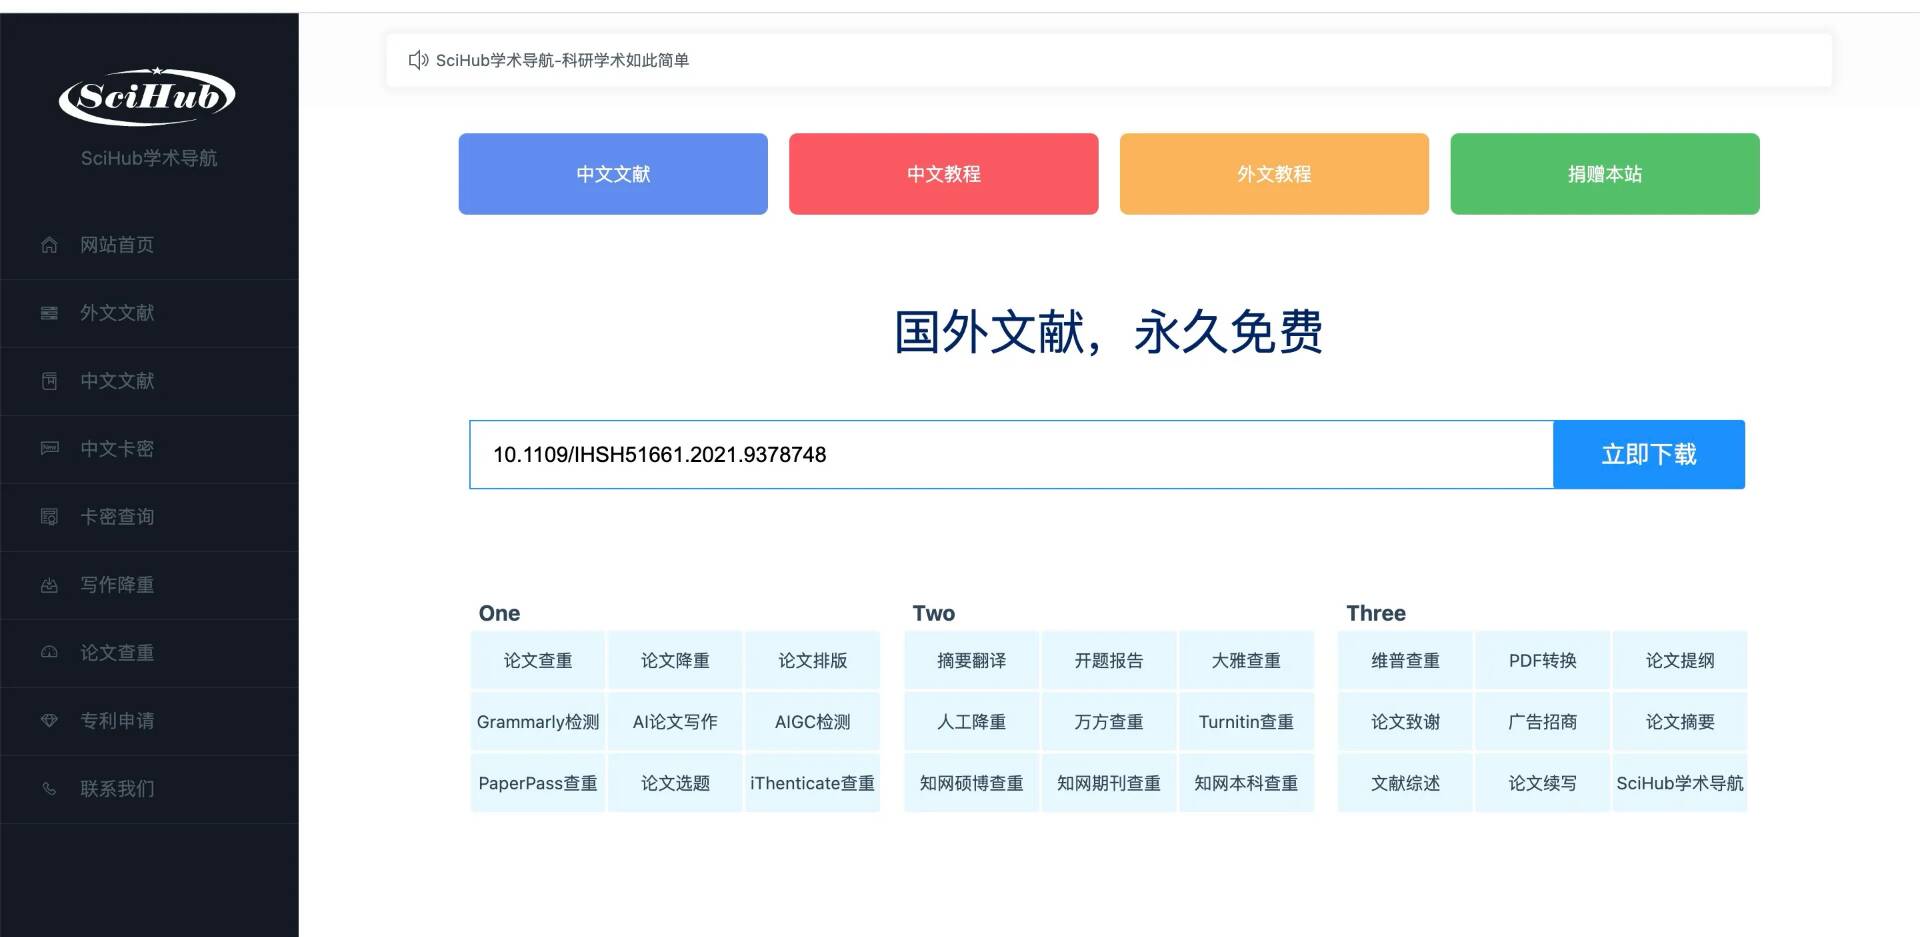Select 写作降重 in the sidebar

(150, 585)
